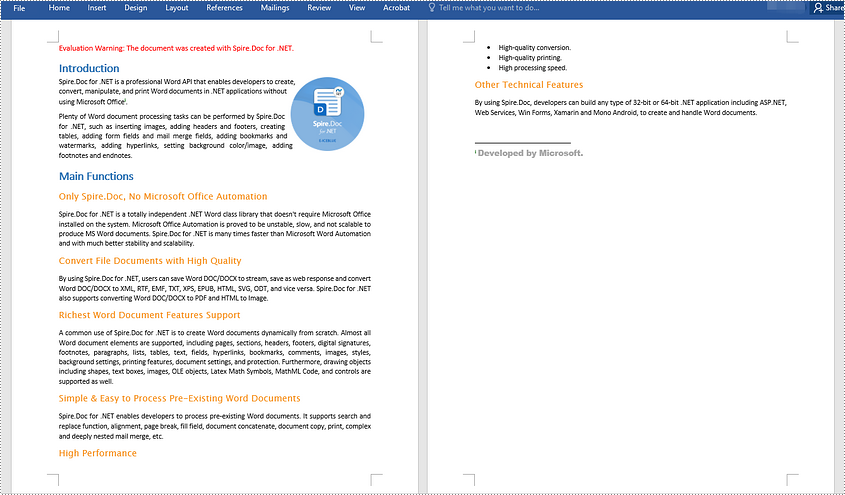This screenshot has width=845, height=495.
Task: Focus the 'Tell me what you want to do' box
Action: [489, 8]
